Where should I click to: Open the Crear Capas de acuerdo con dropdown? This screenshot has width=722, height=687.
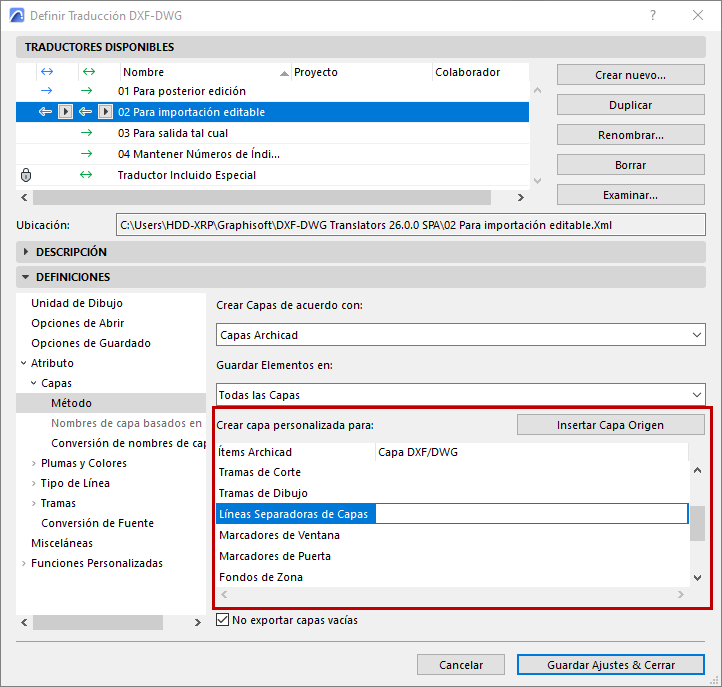[460, 335]
